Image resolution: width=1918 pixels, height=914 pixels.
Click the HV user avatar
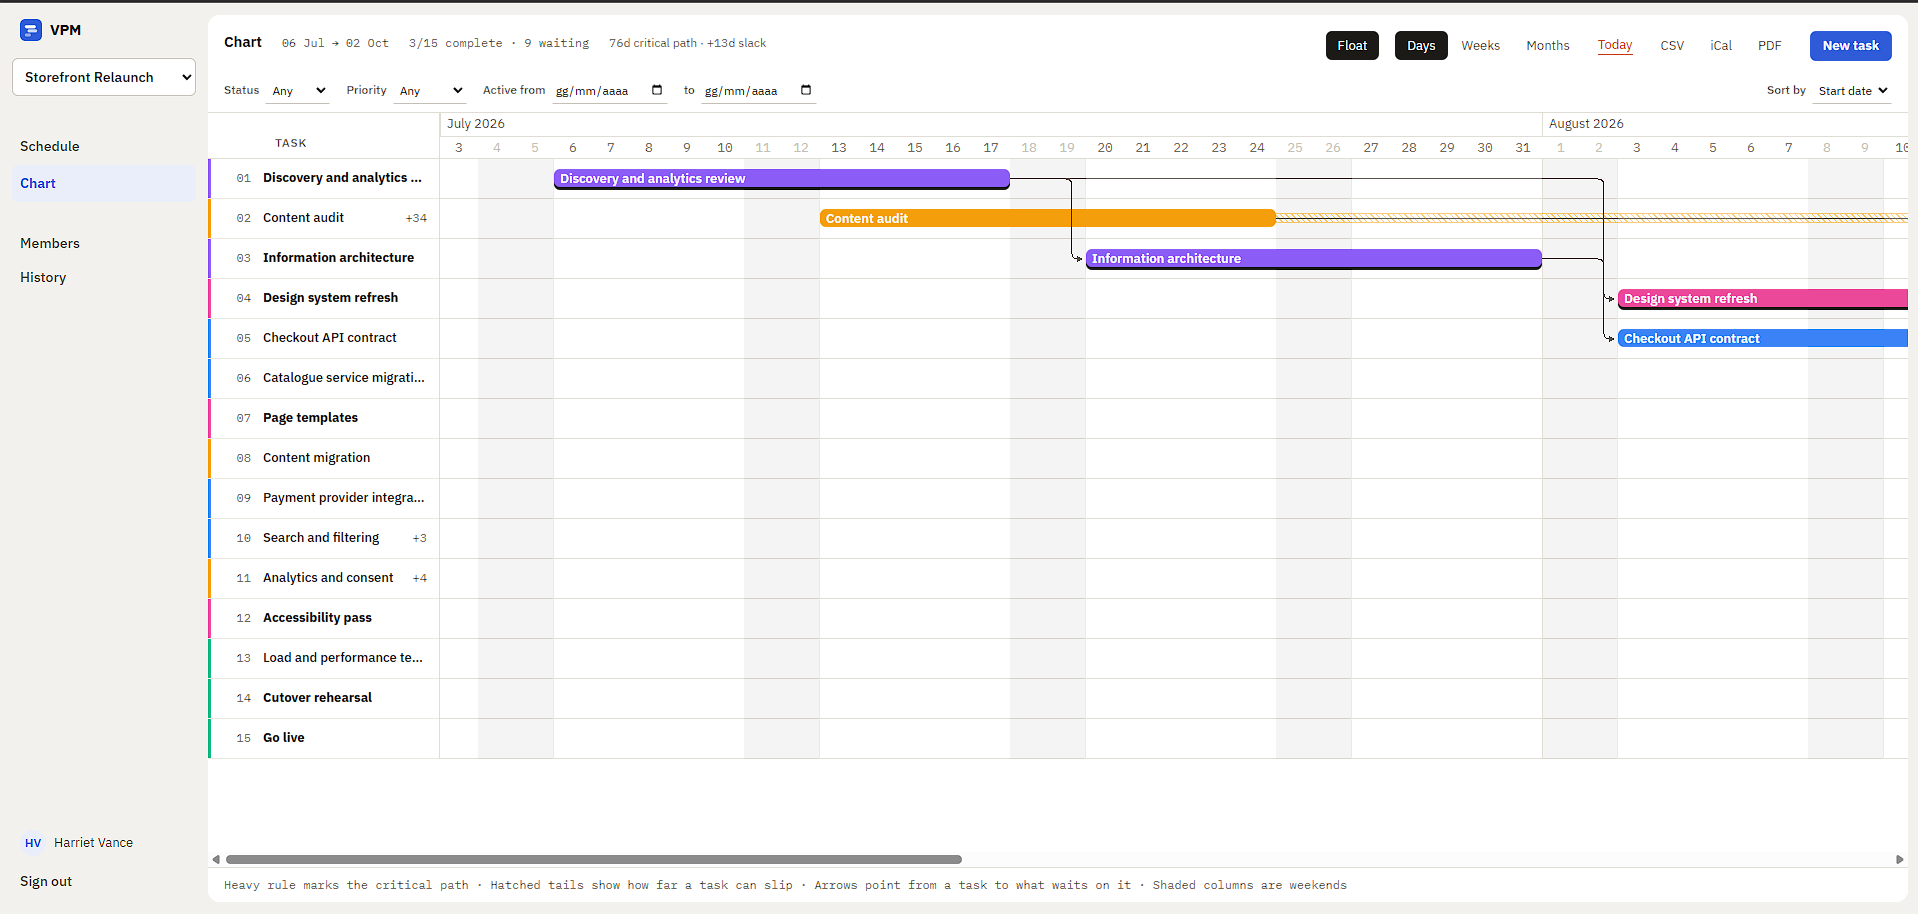click(33, 843)
